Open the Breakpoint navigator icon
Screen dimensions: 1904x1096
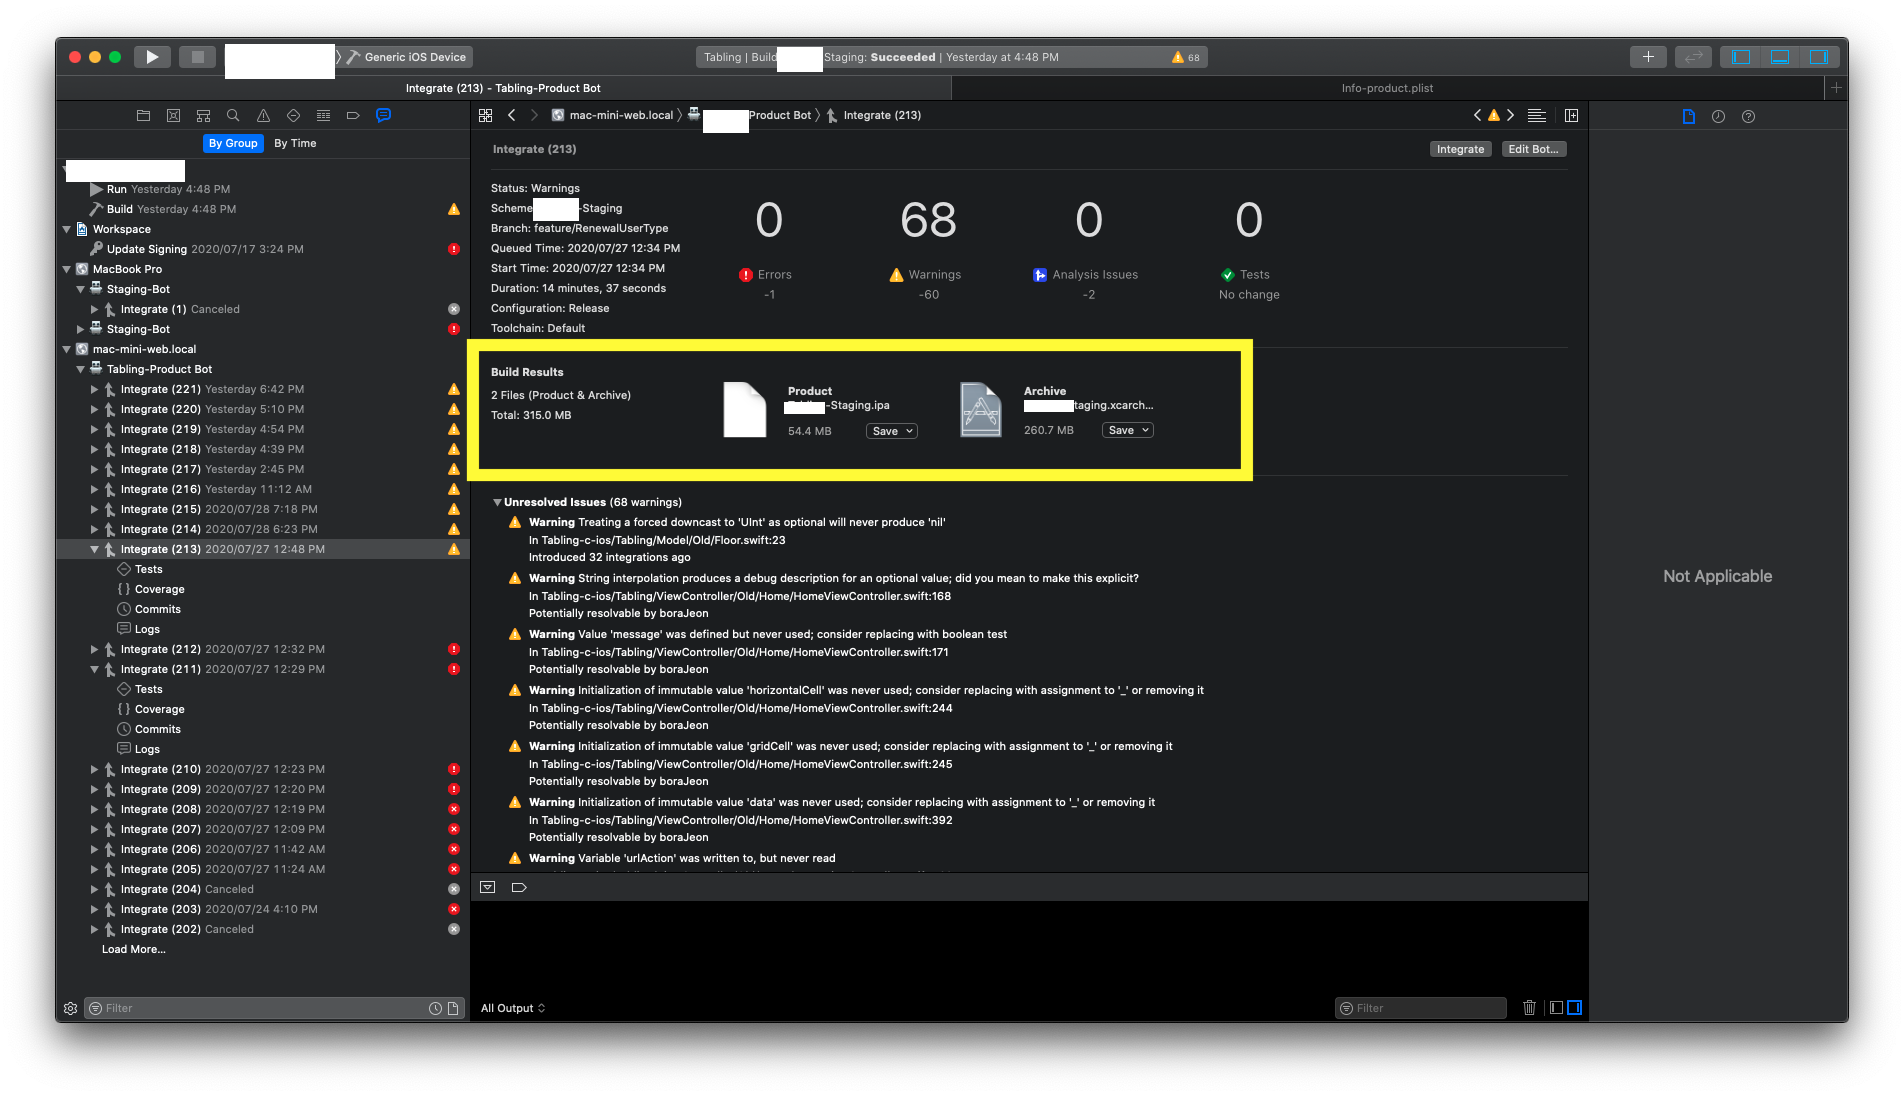pos(353,116)
